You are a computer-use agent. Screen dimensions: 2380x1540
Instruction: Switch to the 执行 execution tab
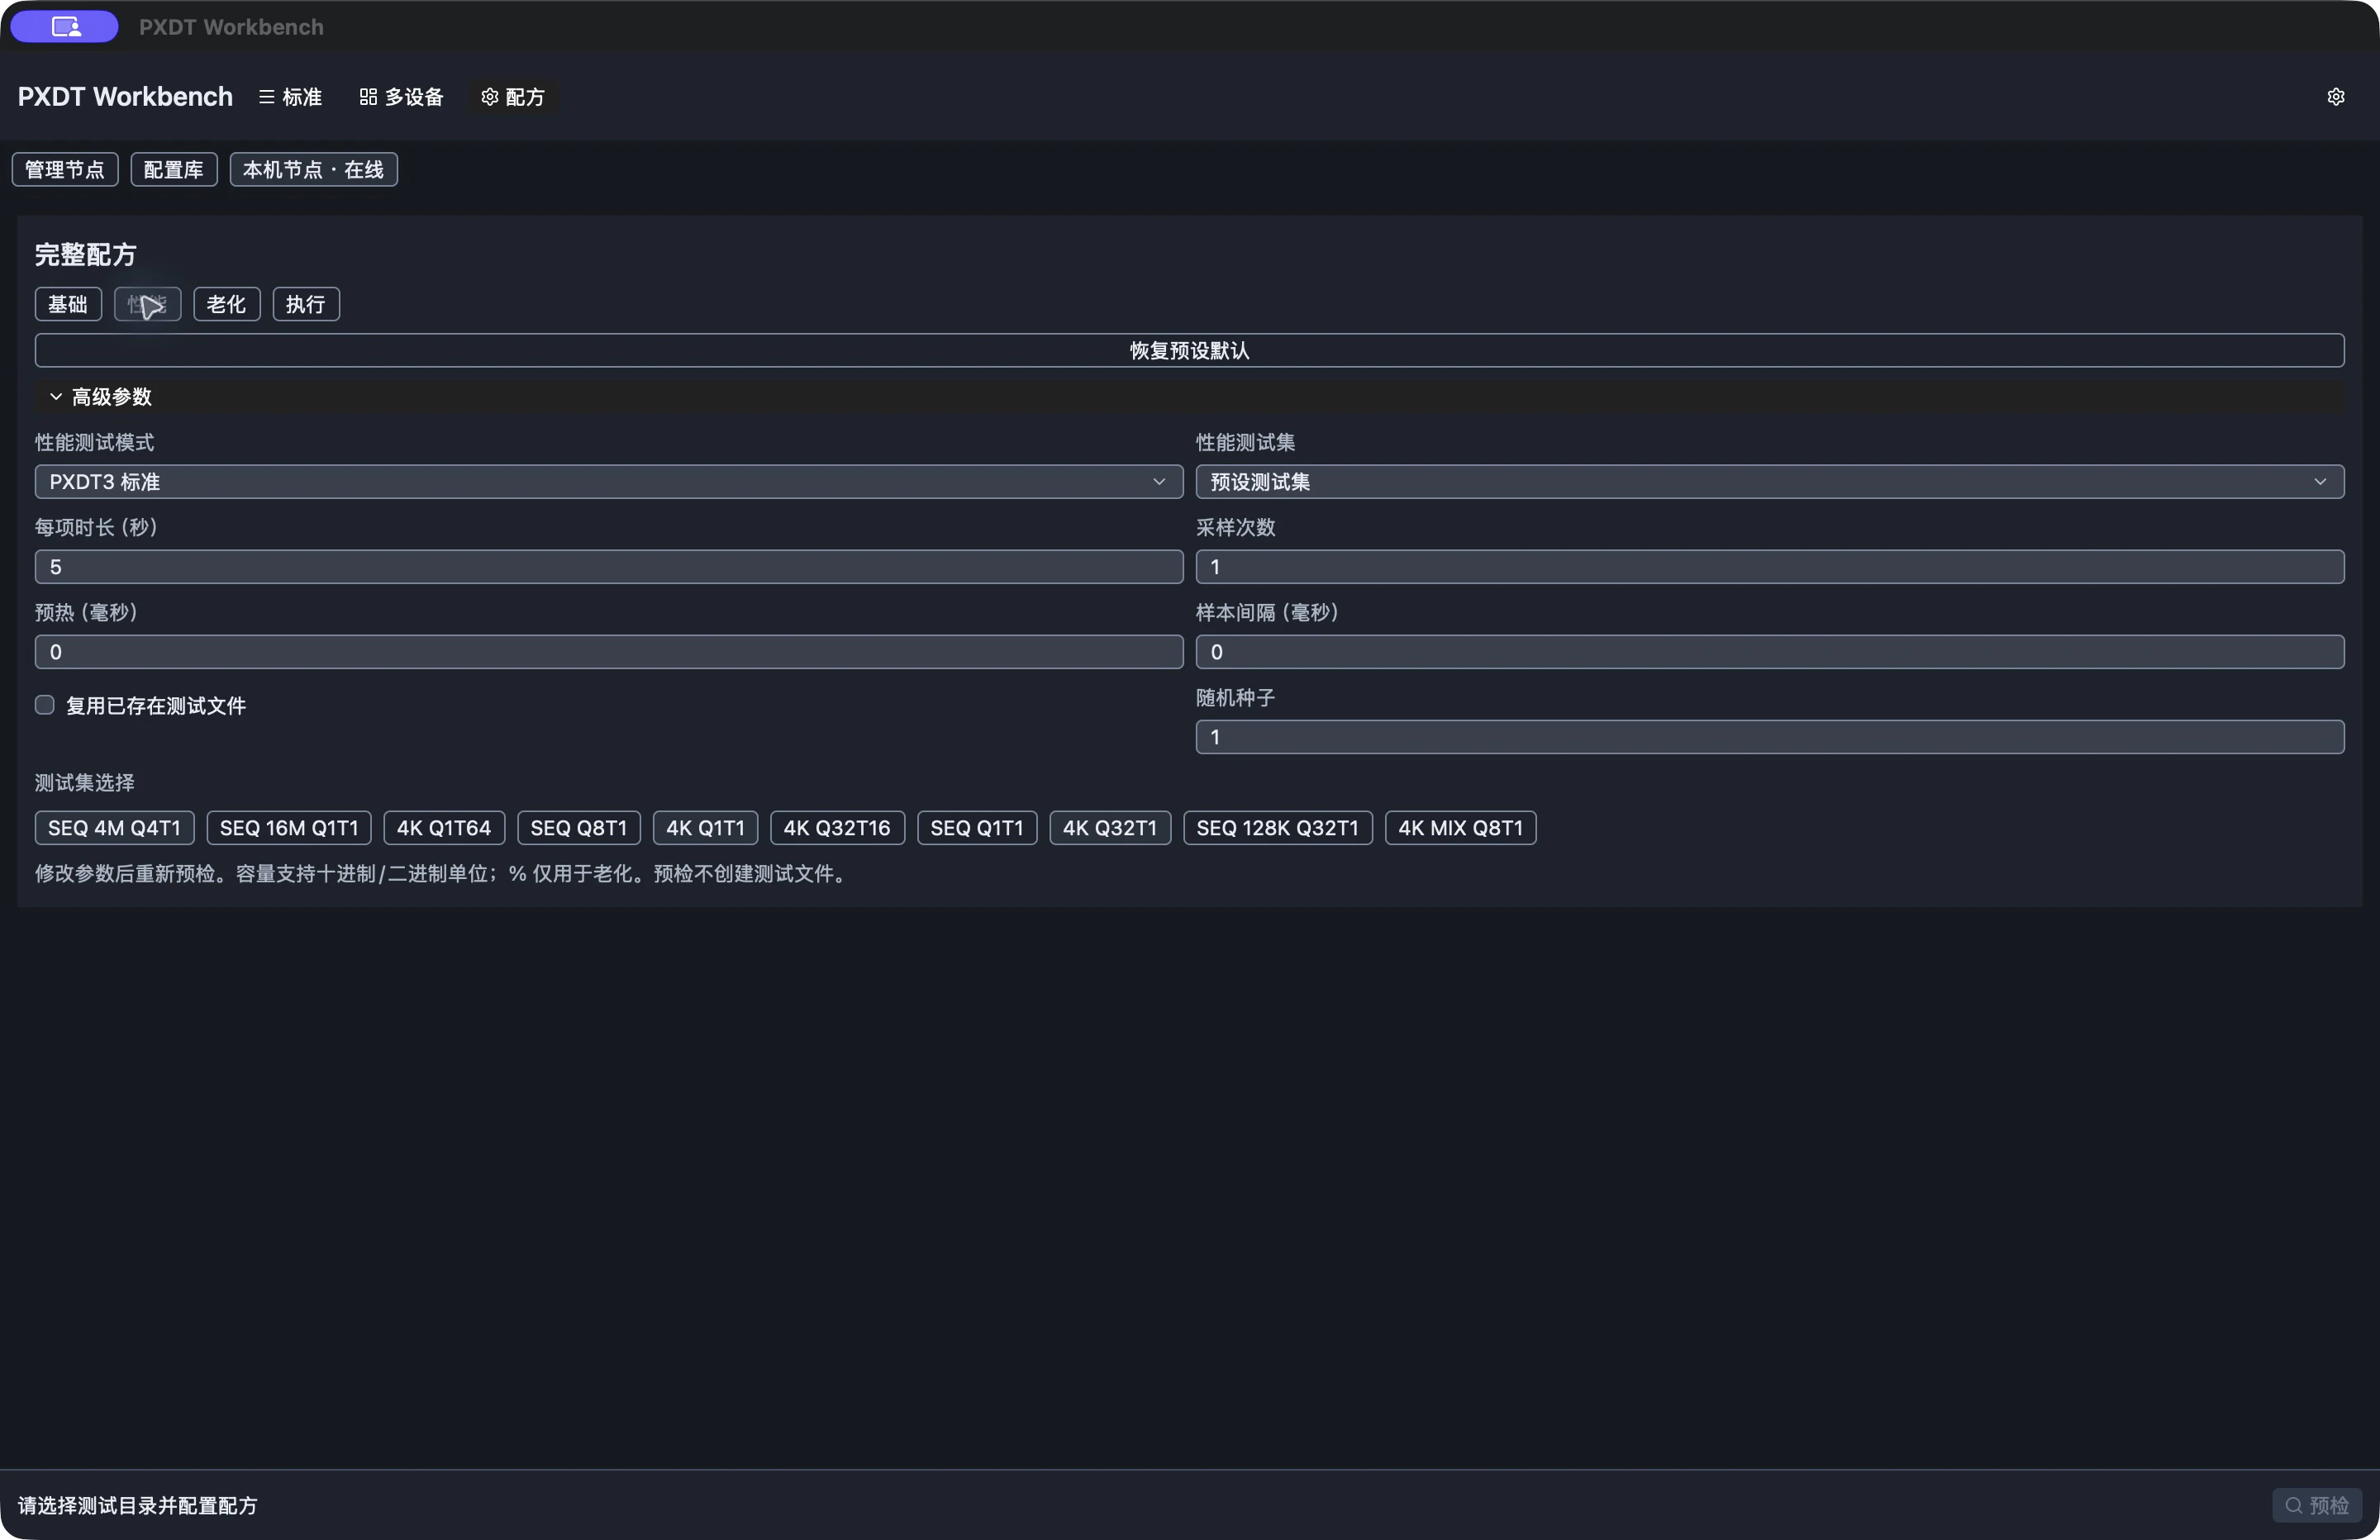click(x=306, y=304)
